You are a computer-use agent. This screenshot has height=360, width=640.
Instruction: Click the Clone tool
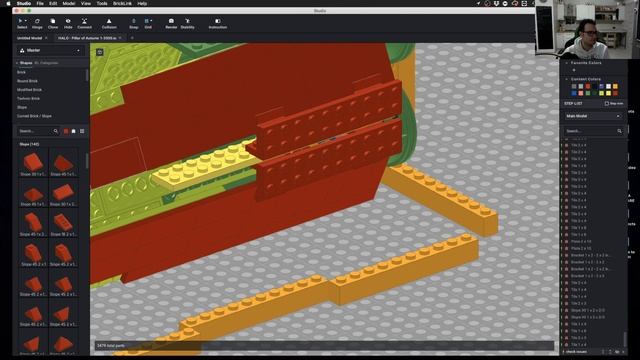53,23
